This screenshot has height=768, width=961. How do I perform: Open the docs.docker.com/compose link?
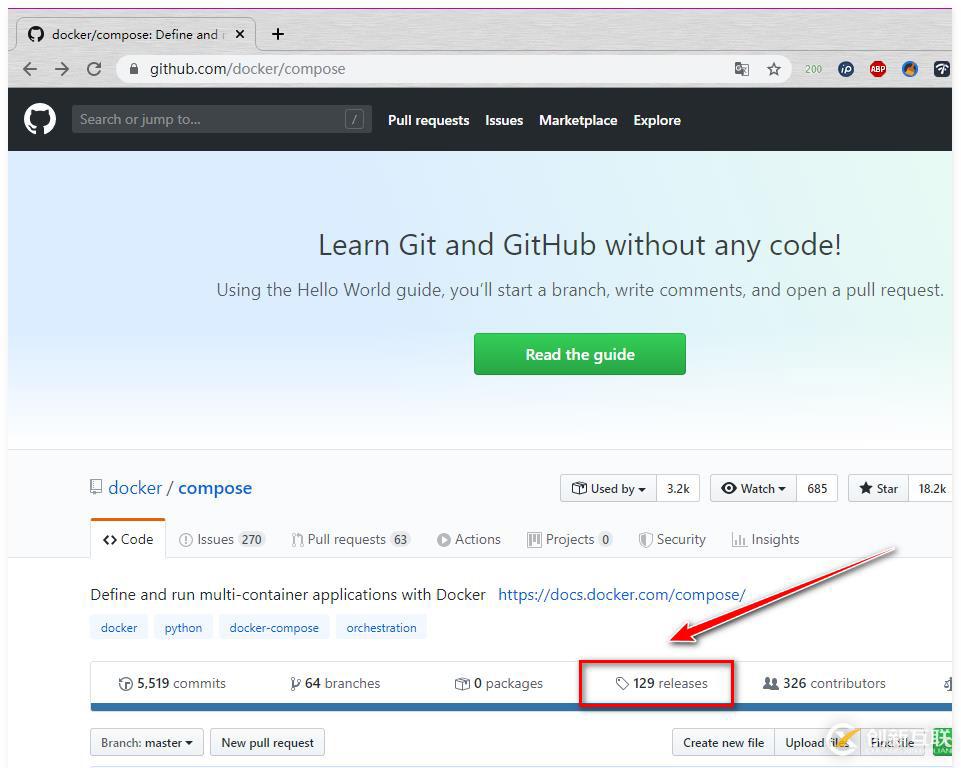coord(621,595)
